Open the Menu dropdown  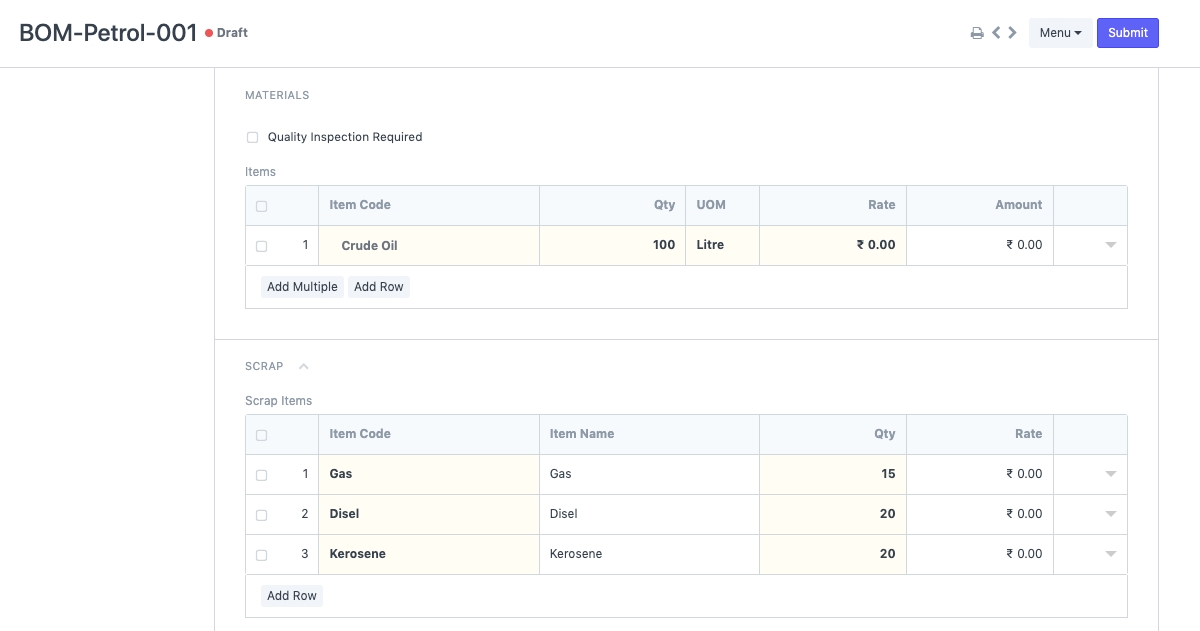coord(1060,33)
